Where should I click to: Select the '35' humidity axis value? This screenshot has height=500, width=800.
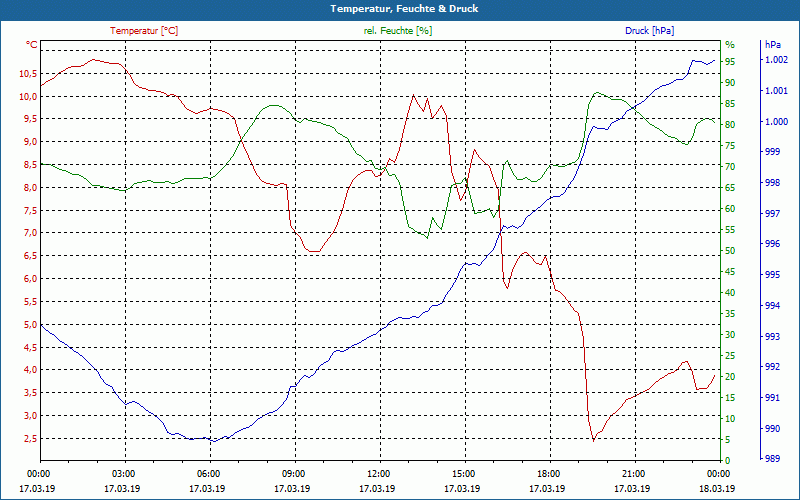(730, 314)
